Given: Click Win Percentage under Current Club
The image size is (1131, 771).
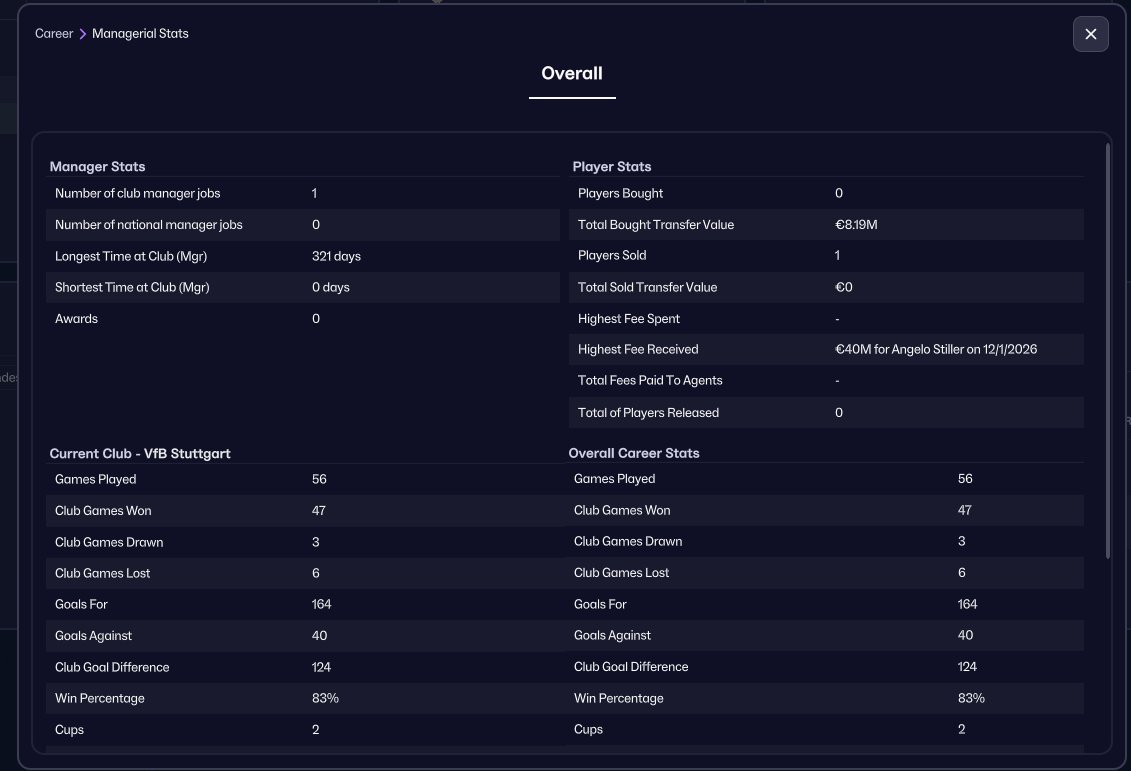Looking at the screenshot, I should click(x=100, y=698).
